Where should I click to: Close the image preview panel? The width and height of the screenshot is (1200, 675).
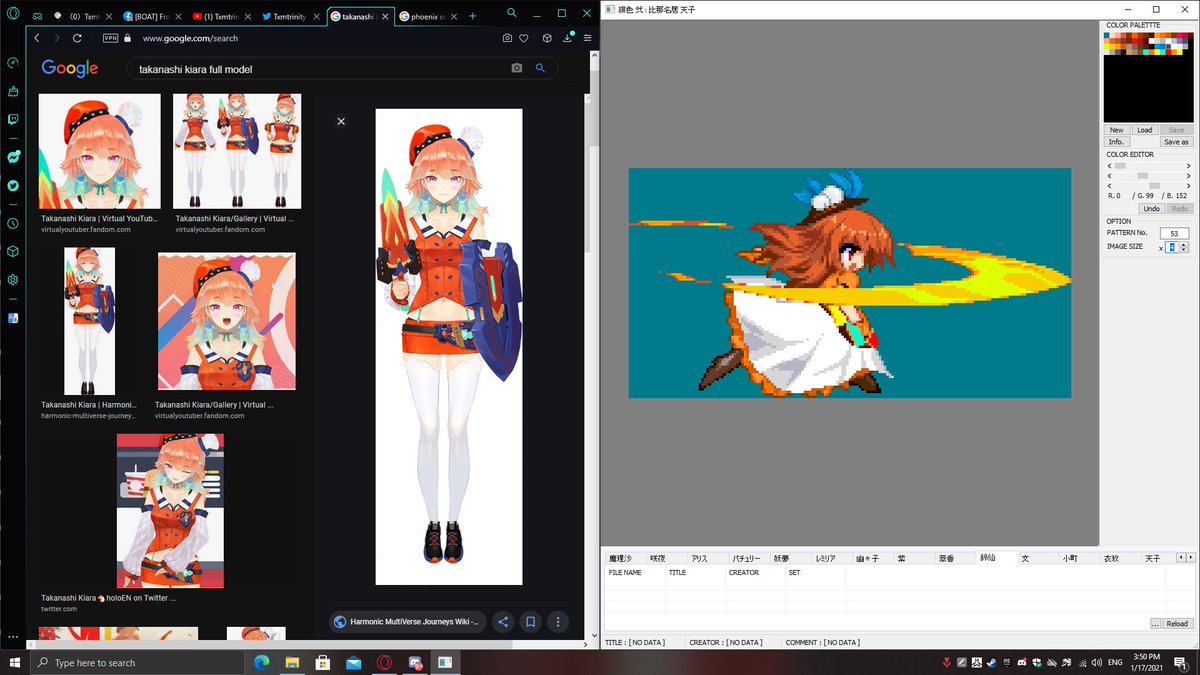click(341, 121)
